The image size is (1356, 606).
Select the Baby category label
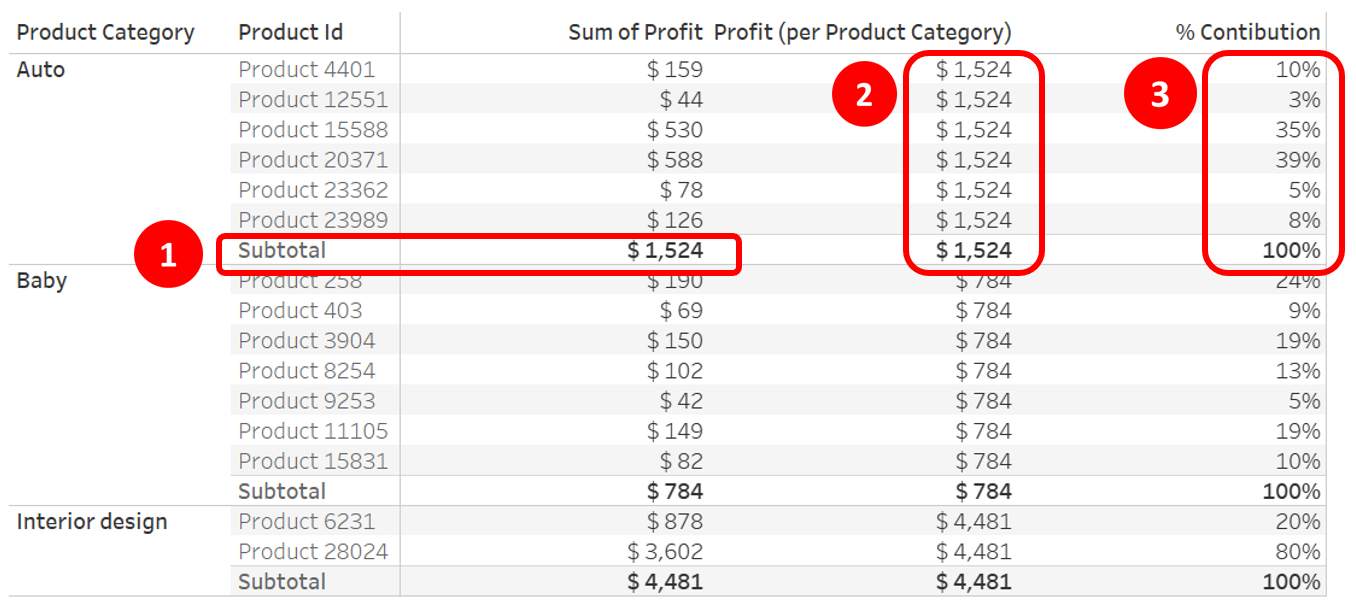tap(42, 281)
